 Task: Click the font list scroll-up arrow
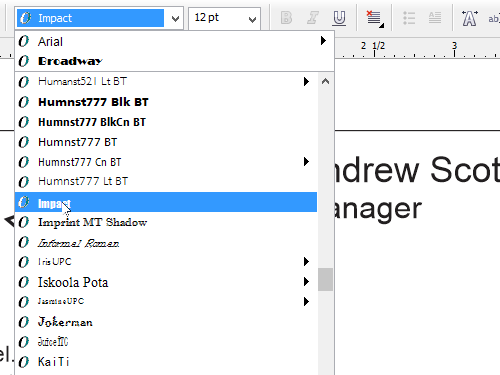click(x=325, y=81)
